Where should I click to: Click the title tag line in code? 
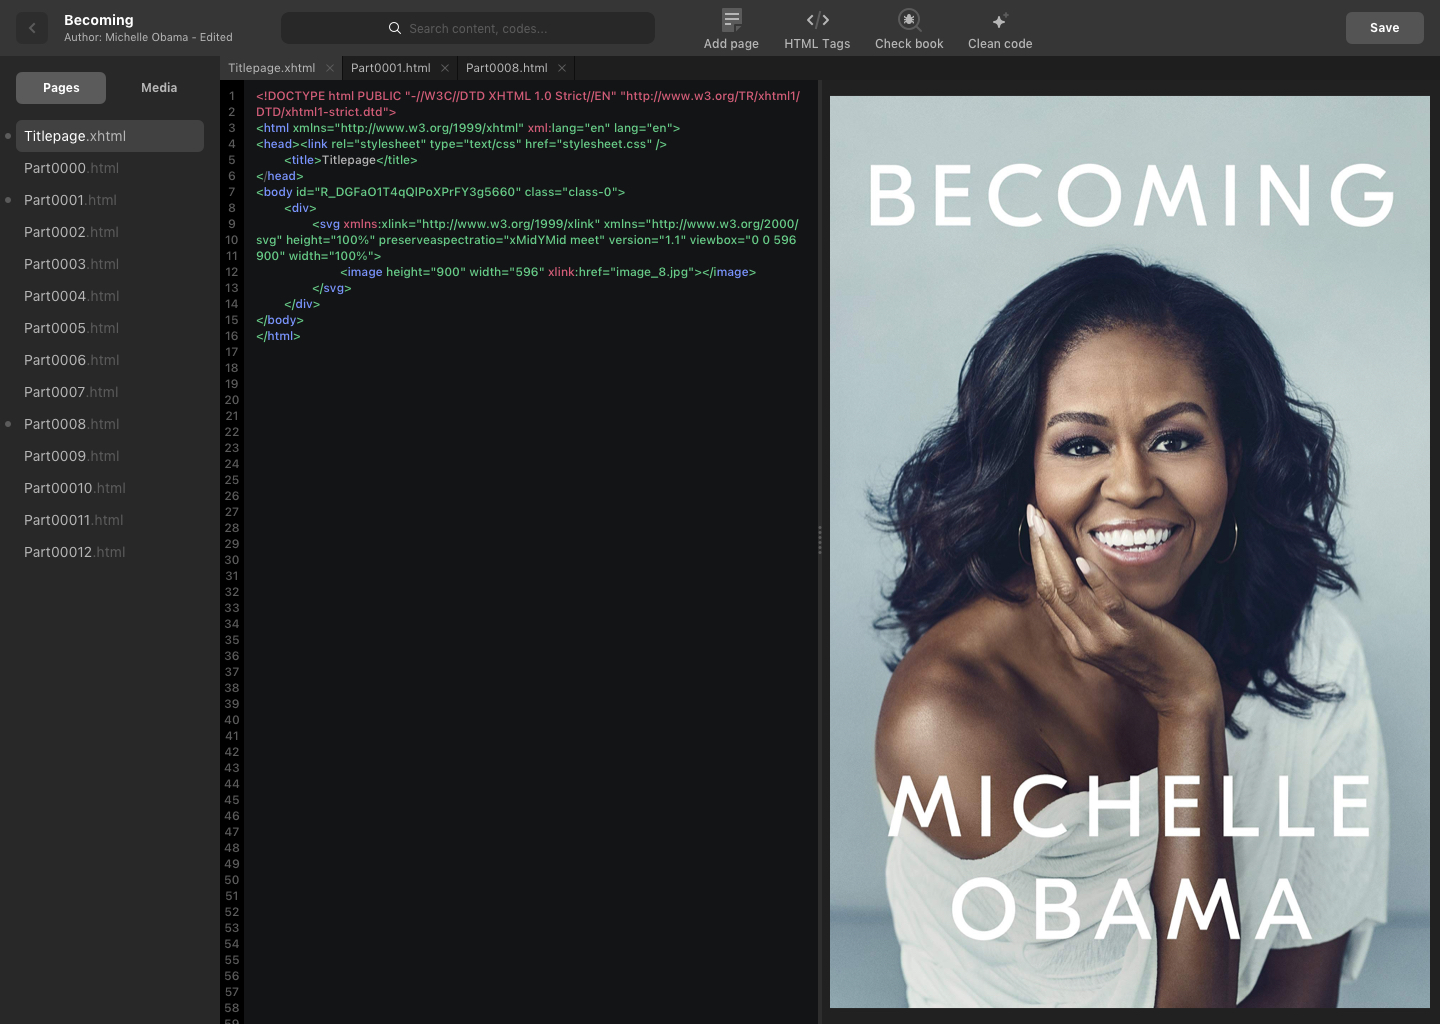tap(350, 160)
